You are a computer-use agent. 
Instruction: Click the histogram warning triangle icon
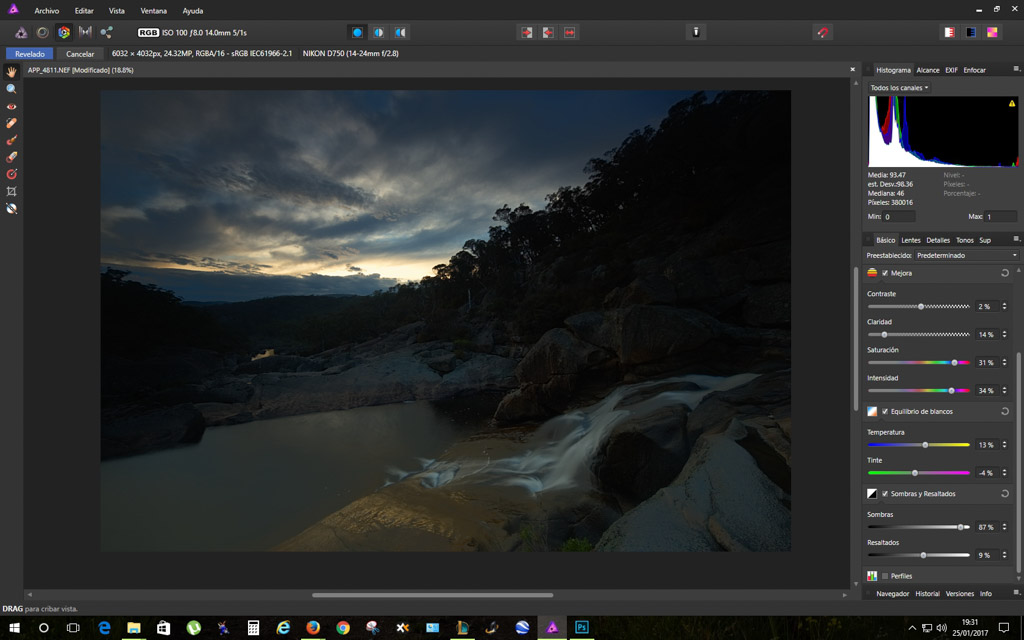pos(1012,103)
